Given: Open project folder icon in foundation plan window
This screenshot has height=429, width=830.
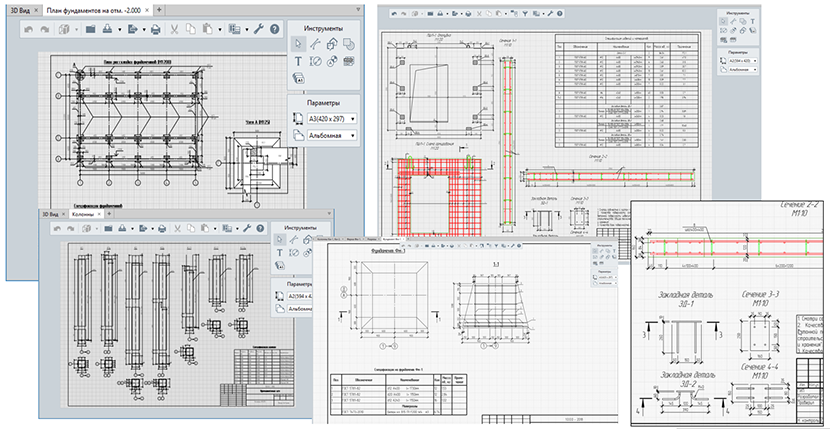Looking at the screenshot, I should 91,29.
